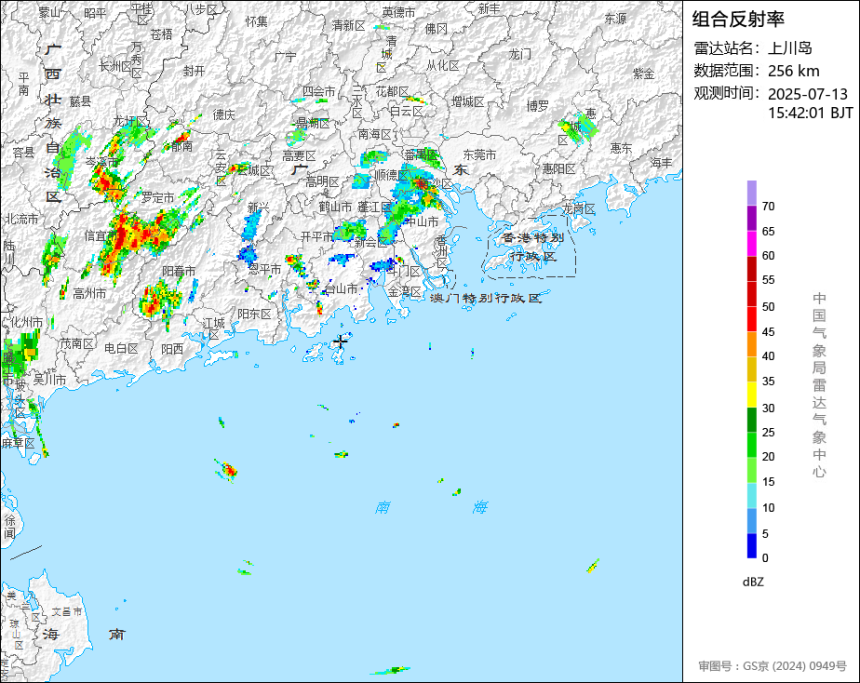Click the 茂南区 district label

coord(77,344)
